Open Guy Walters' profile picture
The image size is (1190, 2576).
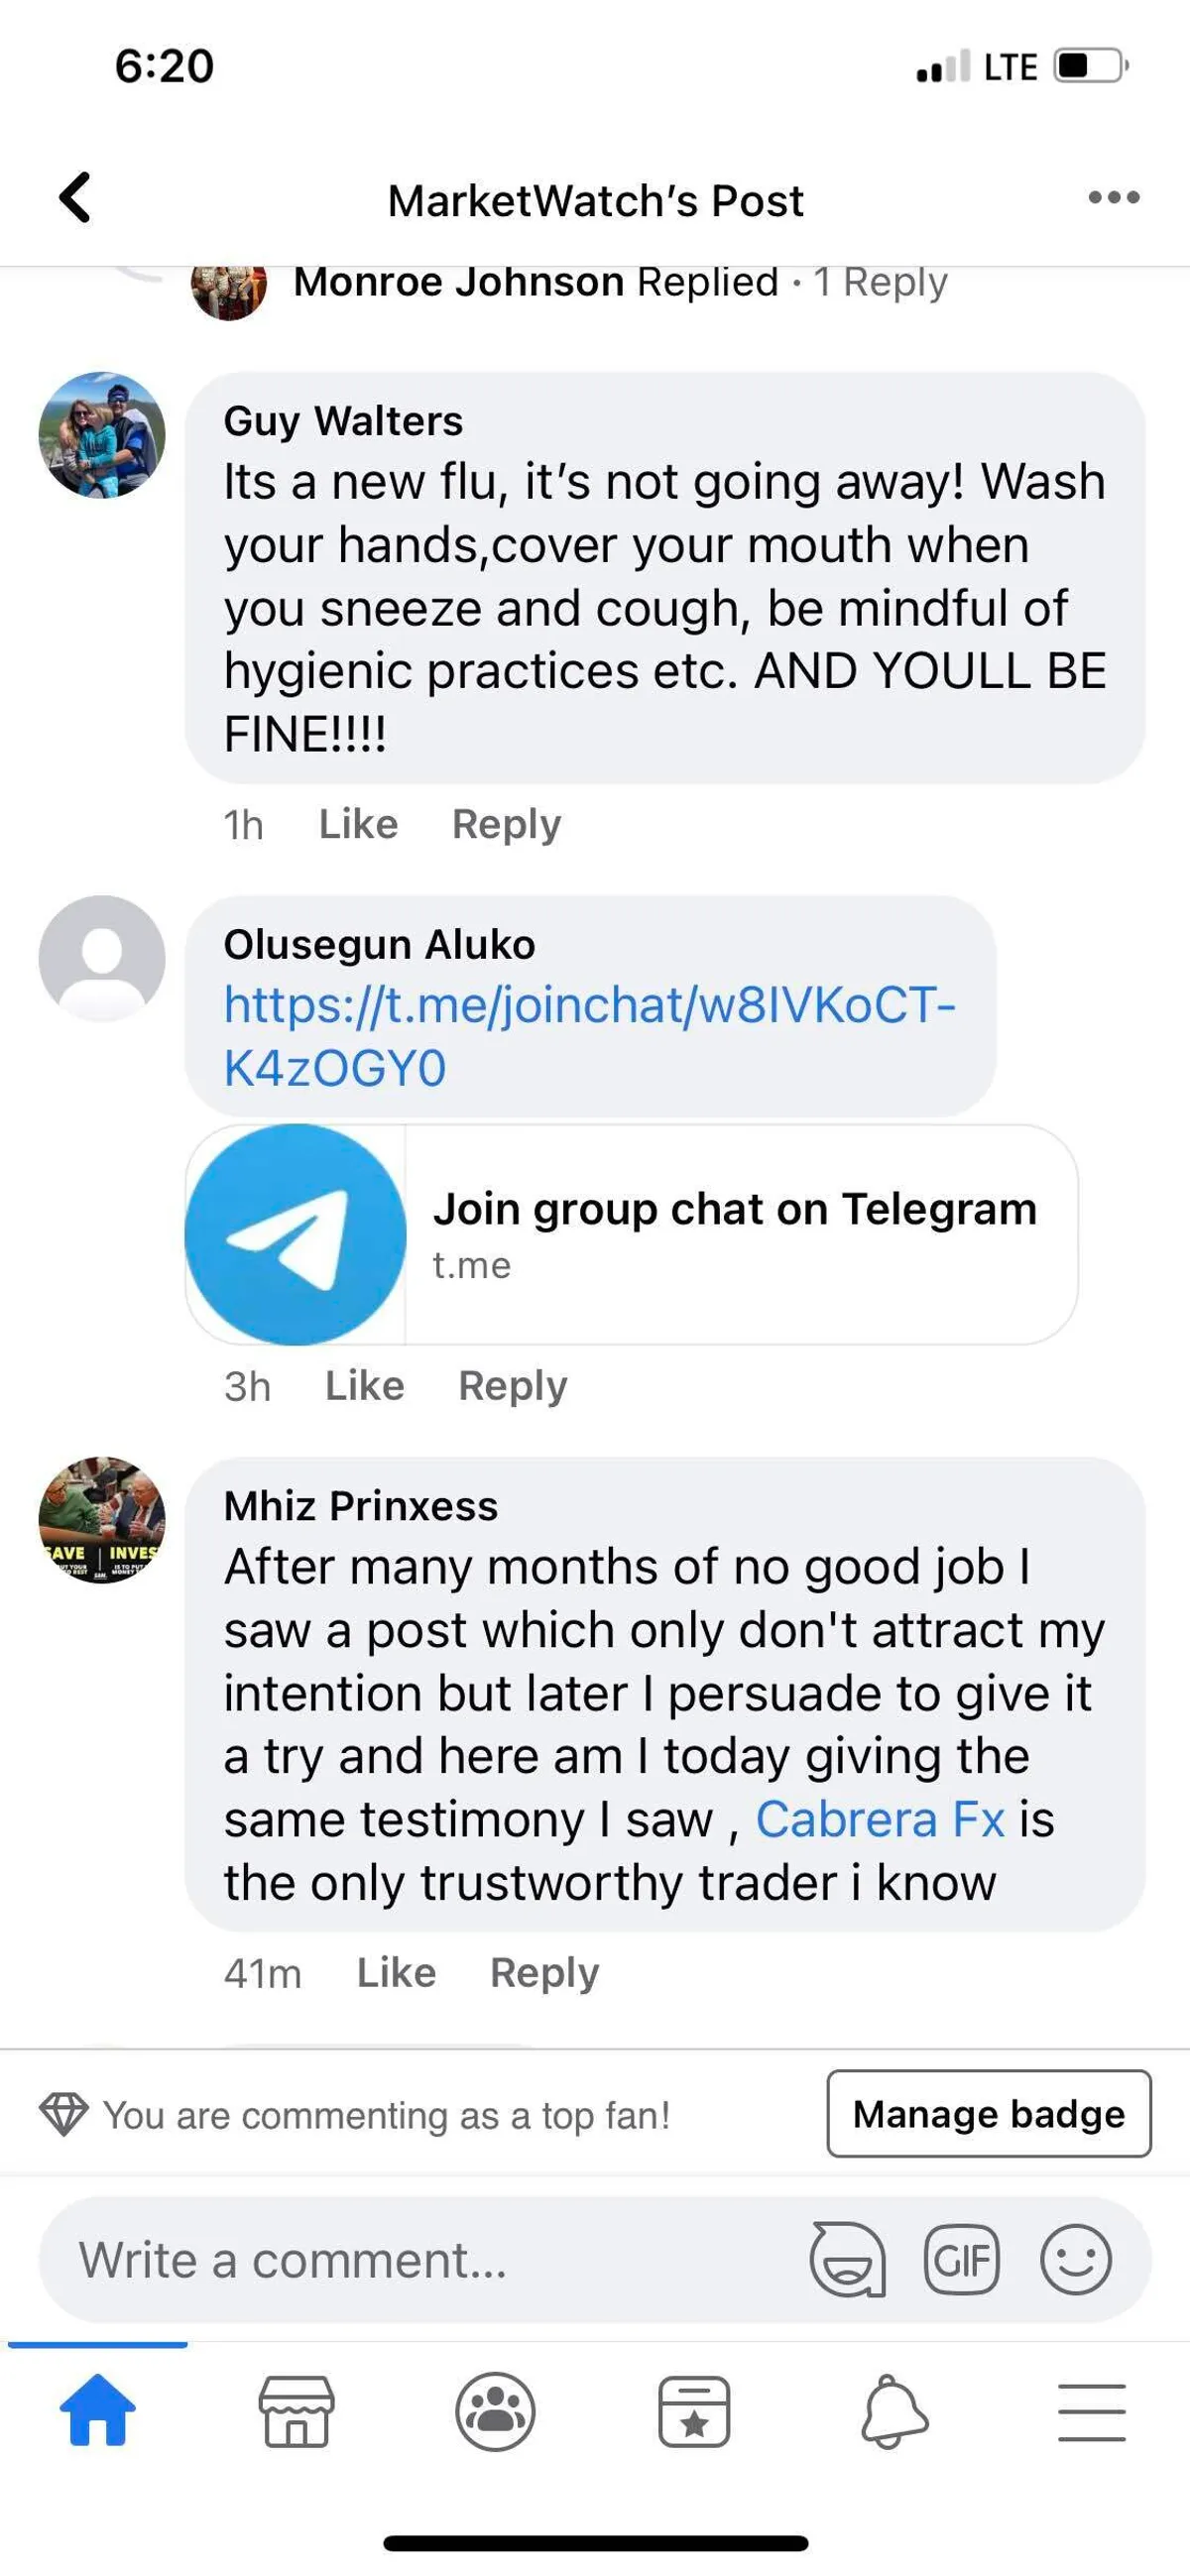pos(102,435)
